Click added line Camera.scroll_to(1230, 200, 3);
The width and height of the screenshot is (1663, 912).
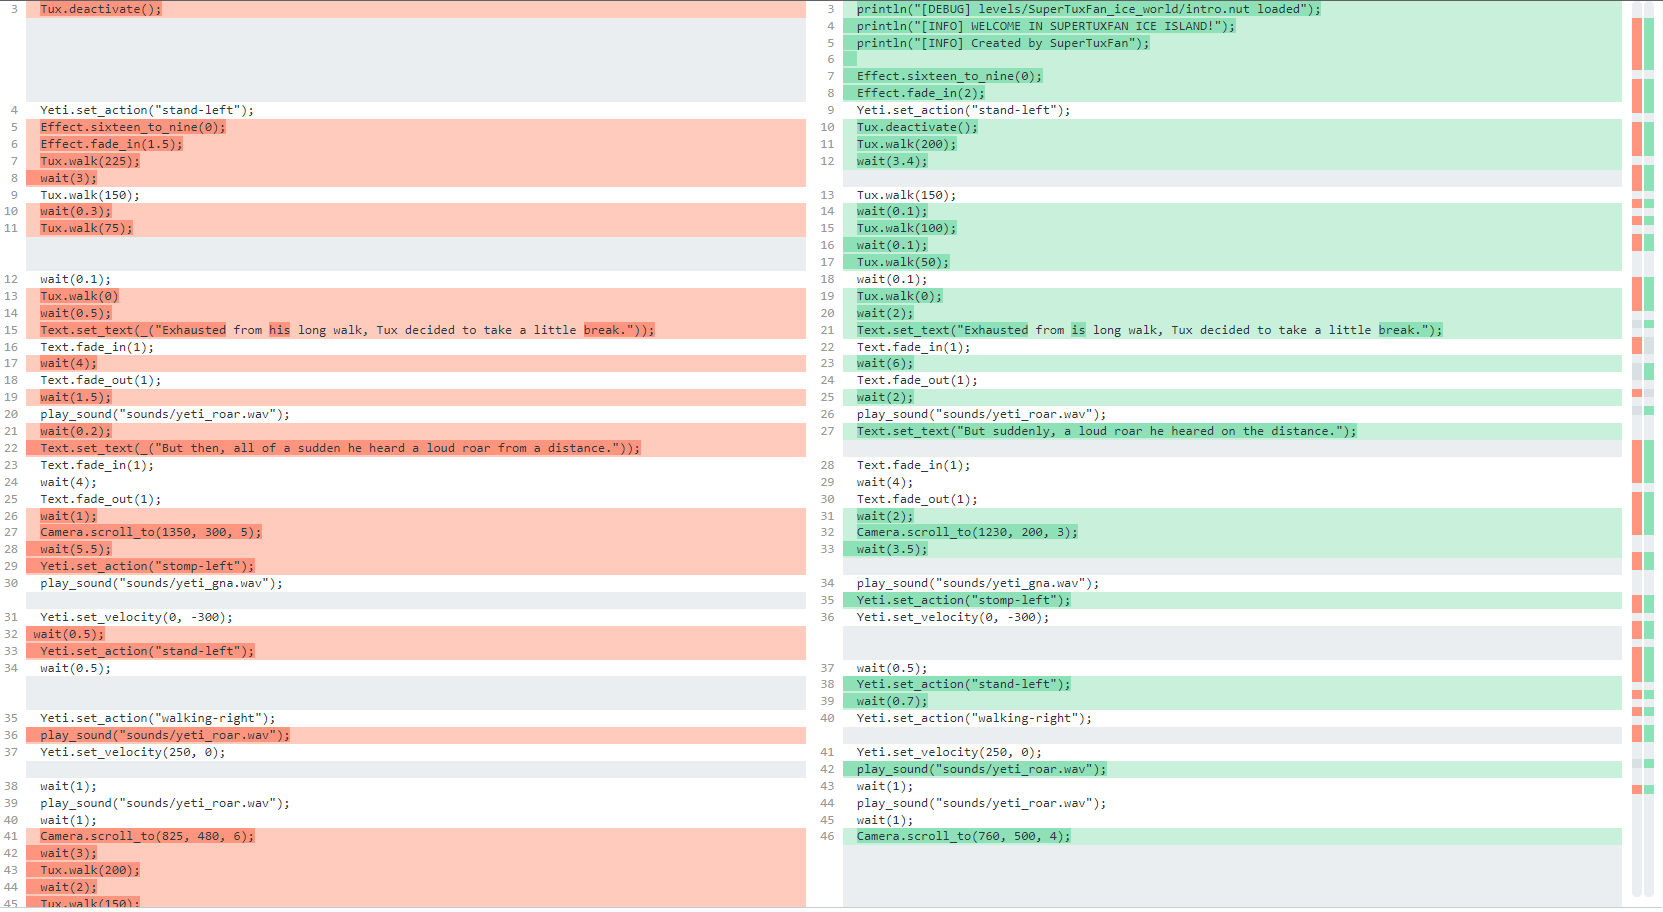(966, 532)
